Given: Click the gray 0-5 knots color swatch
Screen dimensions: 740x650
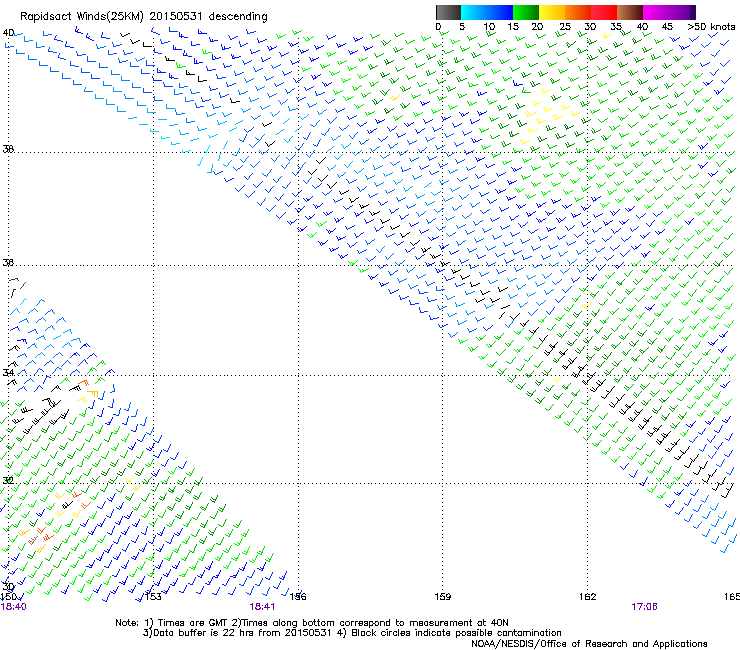Looking at the screenshot, I should (448, 12).
